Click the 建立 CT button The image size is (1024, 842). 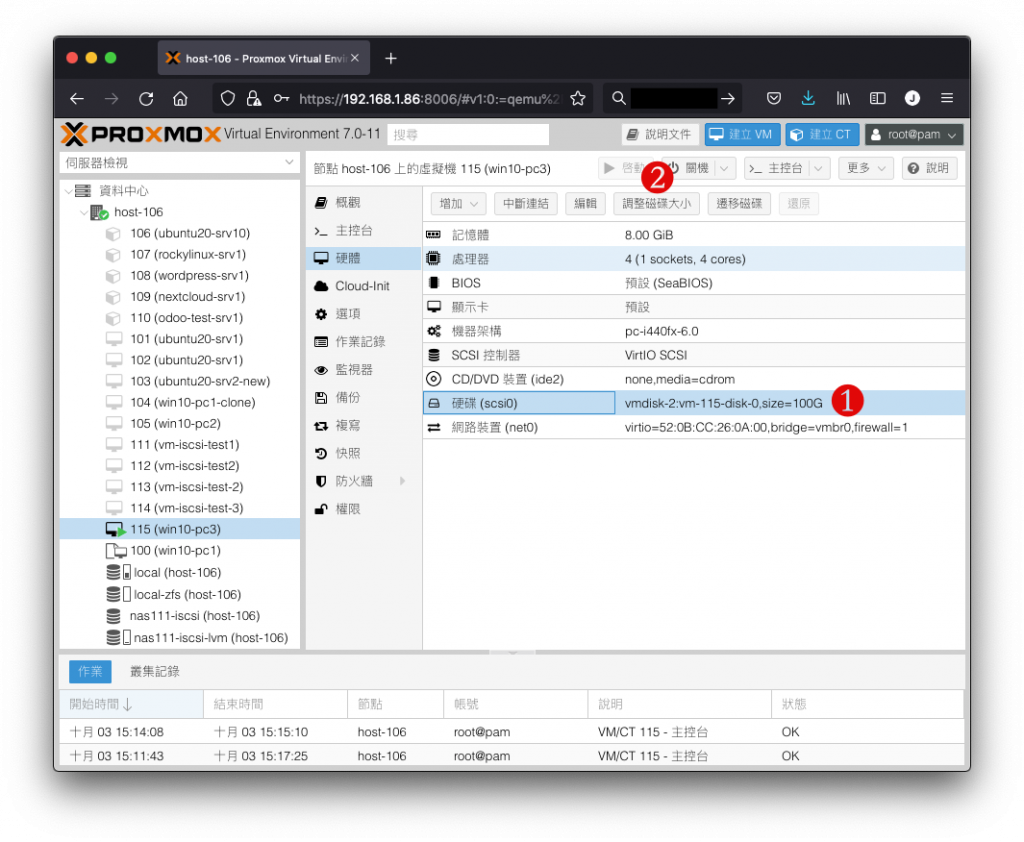(x=822, y=135)
